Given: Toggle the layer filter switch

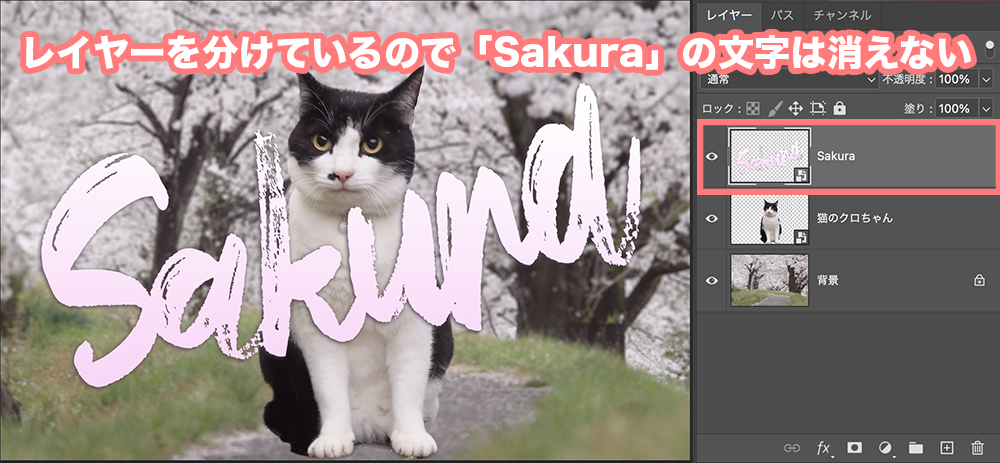Looking at the screenshot, I should click(991, 50).
